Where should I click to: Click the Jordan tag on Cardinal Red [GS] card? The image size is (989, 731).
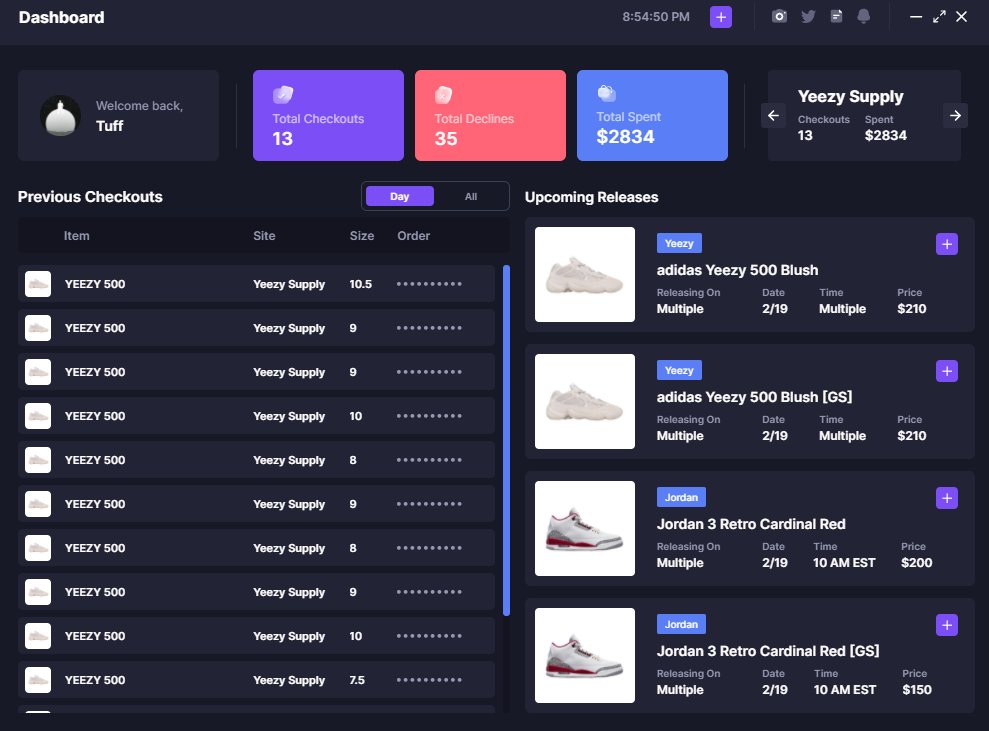(x=681, y=624)
